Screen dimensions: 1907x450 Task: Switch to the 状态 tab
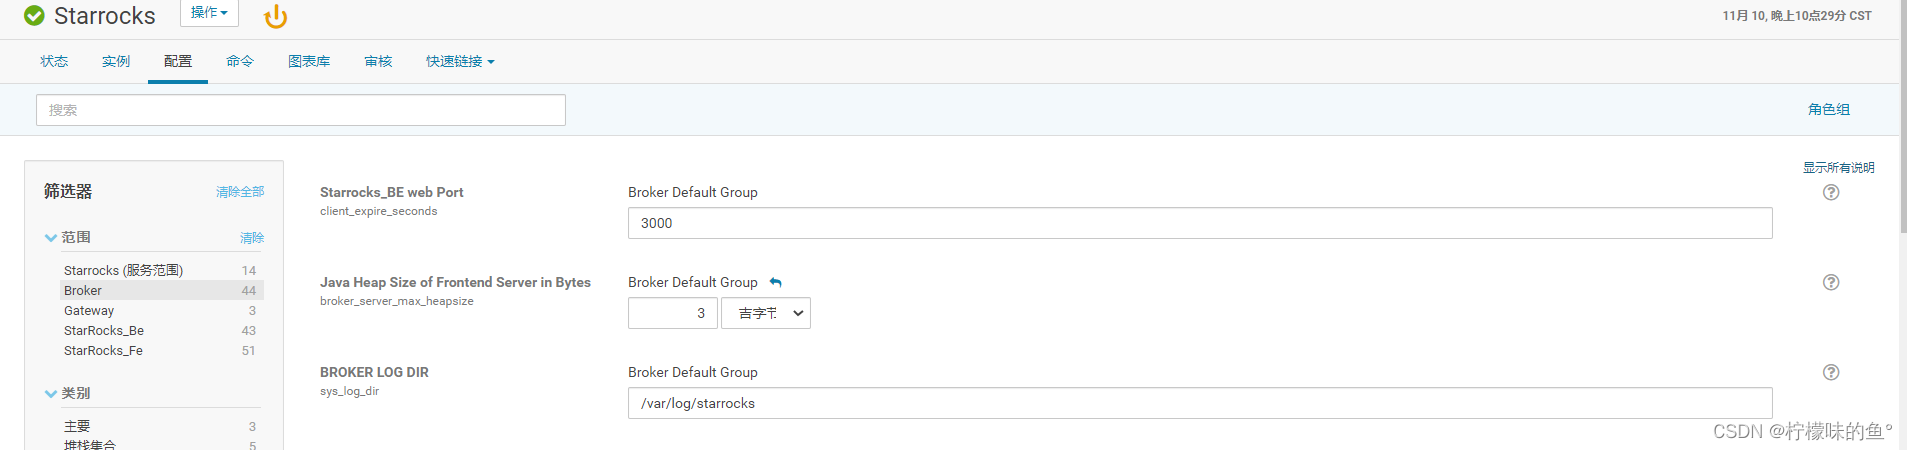[54, 61]
